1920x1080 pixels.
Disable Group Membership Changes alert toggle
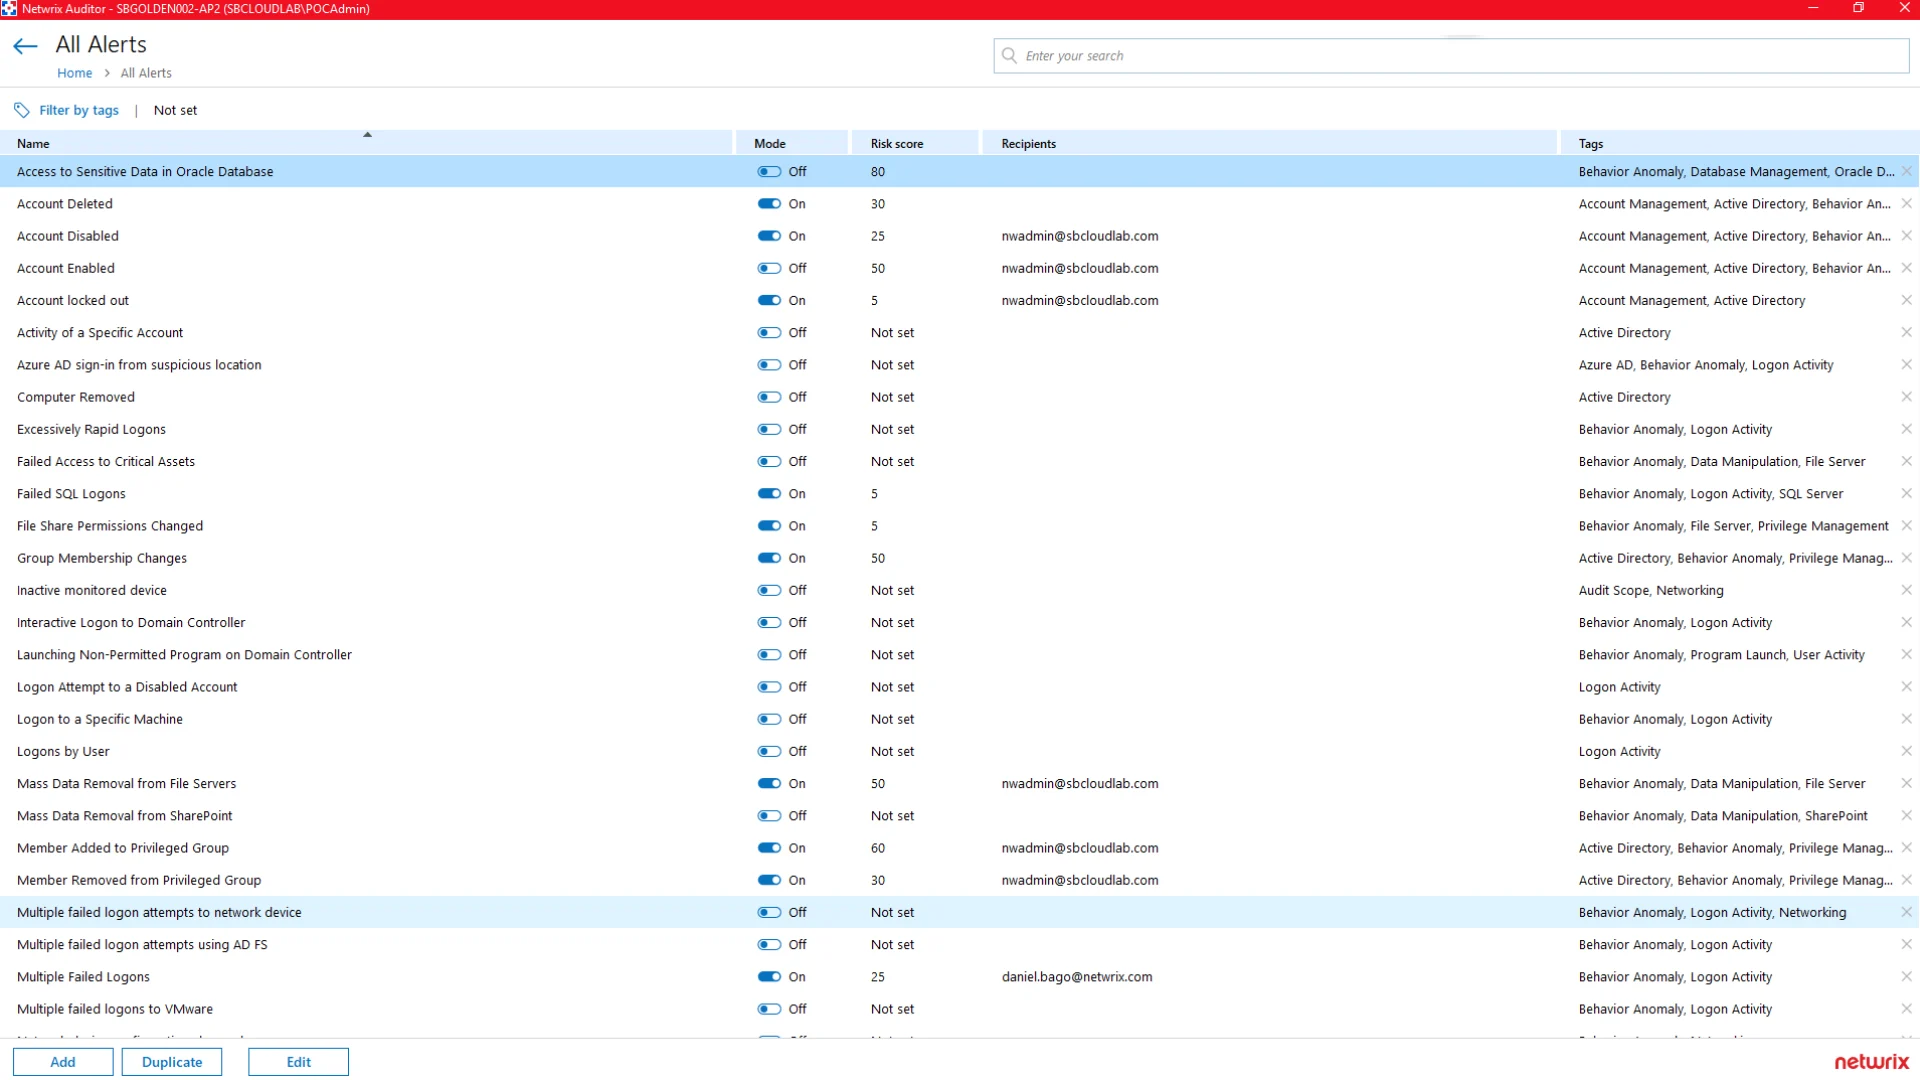[x=769, y=558]
